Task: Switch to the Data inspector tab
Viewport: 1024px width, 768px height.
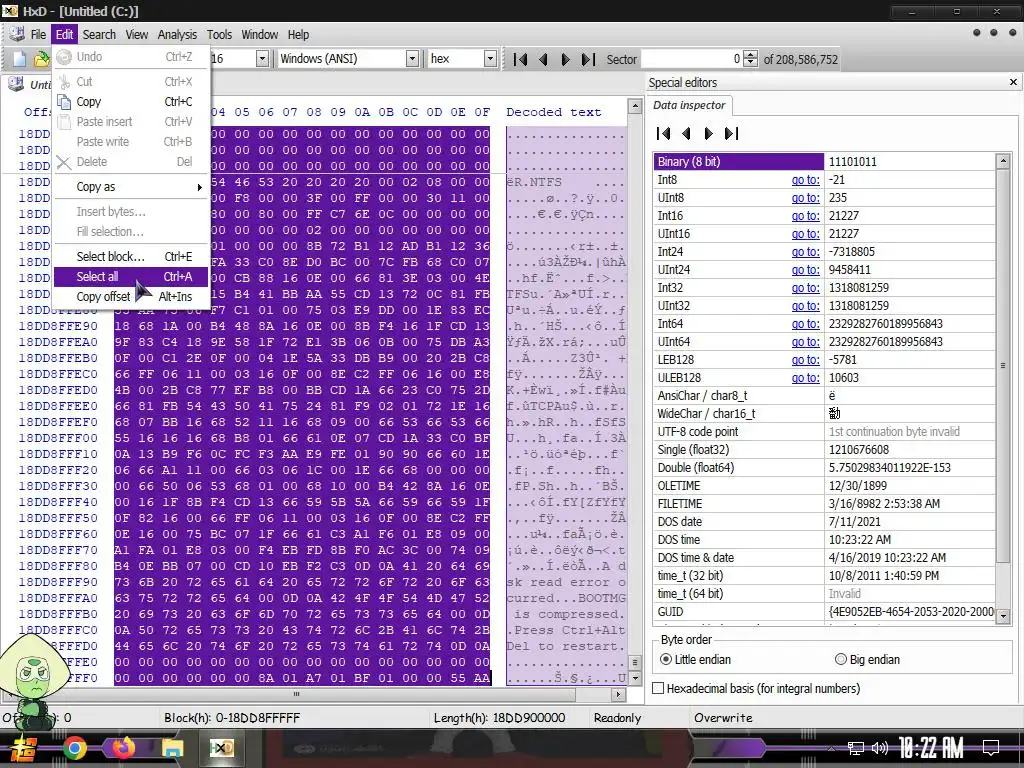Action: (x=689, y=105)
